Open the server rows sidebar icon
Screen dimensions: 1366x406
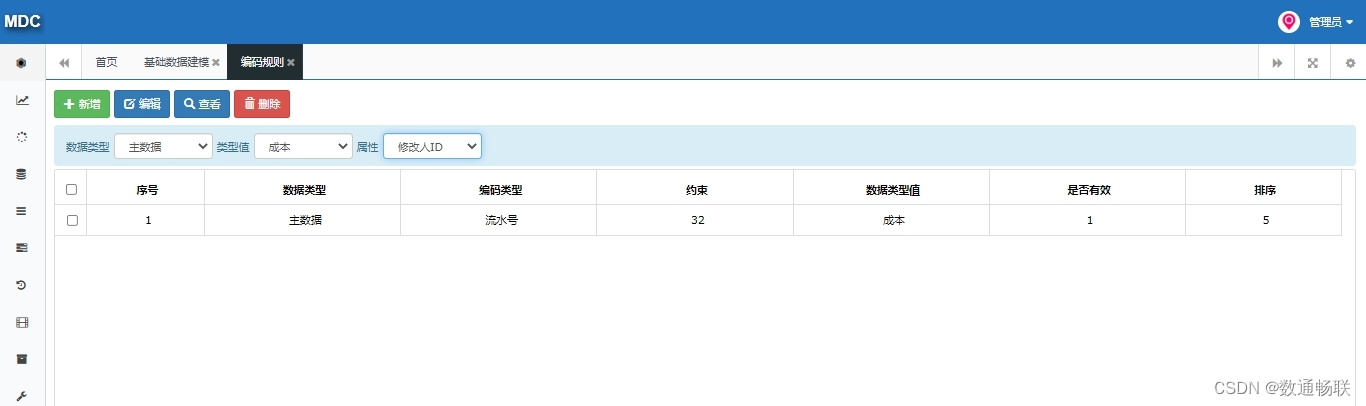pyautogui.click(x=22, y=248)
